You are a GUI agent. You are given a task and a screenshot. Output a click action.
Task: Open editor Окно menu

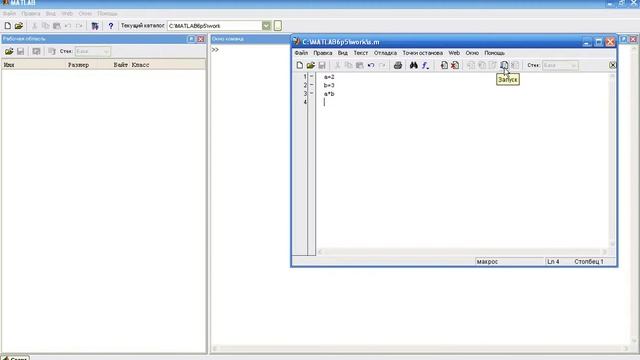point(472,53)
